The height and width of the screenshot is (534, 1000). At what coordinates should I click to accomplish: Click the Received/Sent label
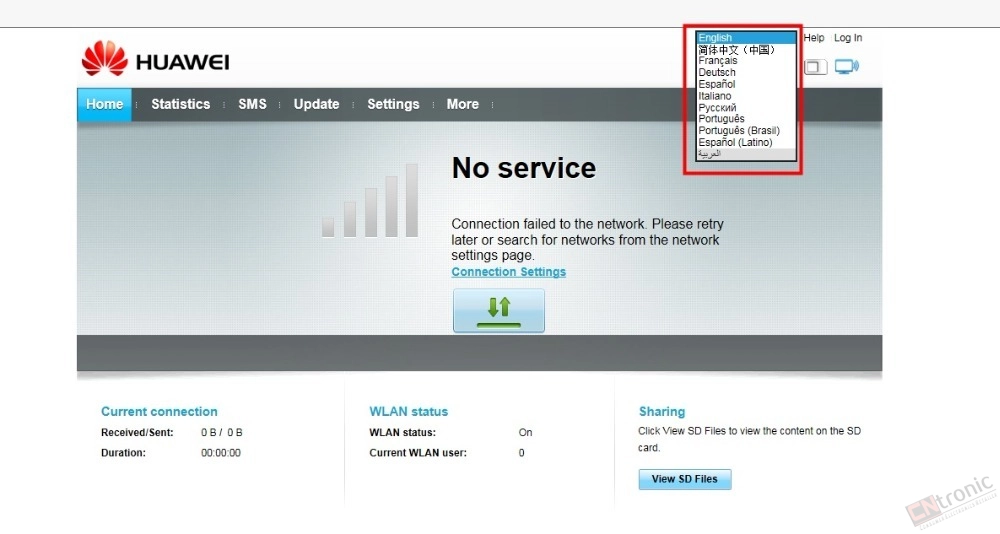coord(137,433)
